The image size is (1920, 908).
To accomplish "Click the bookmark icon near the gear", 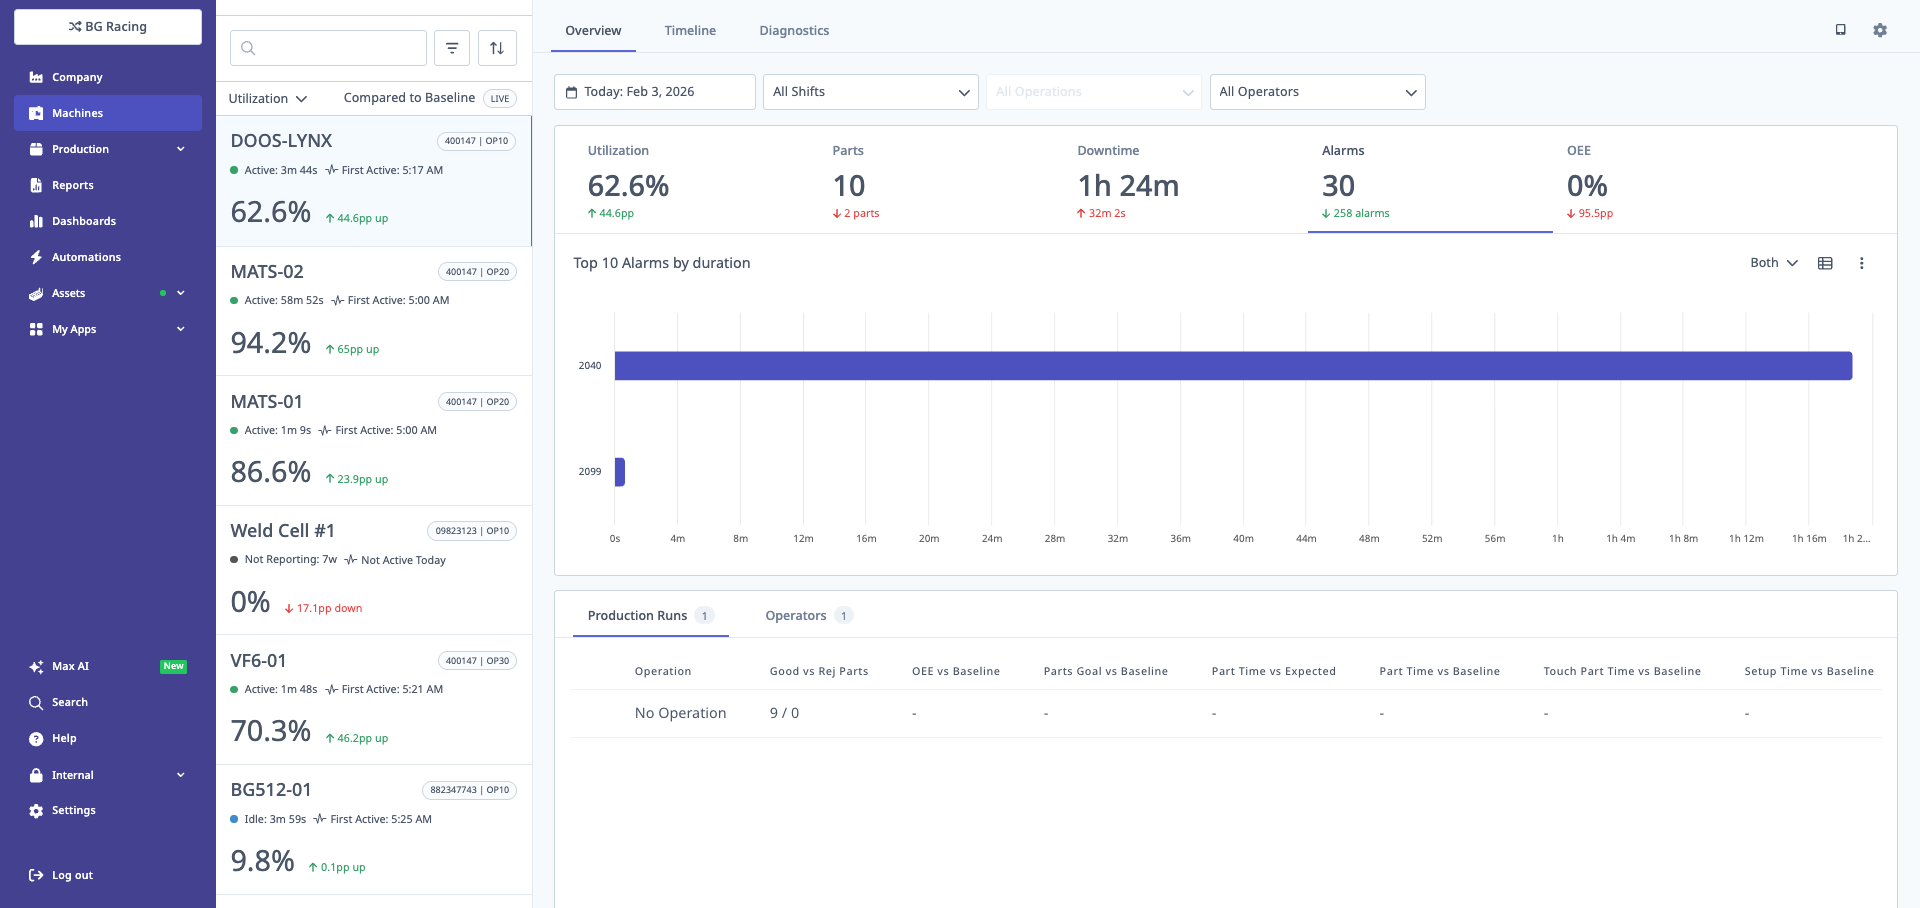I will (x=1840, y=30).
